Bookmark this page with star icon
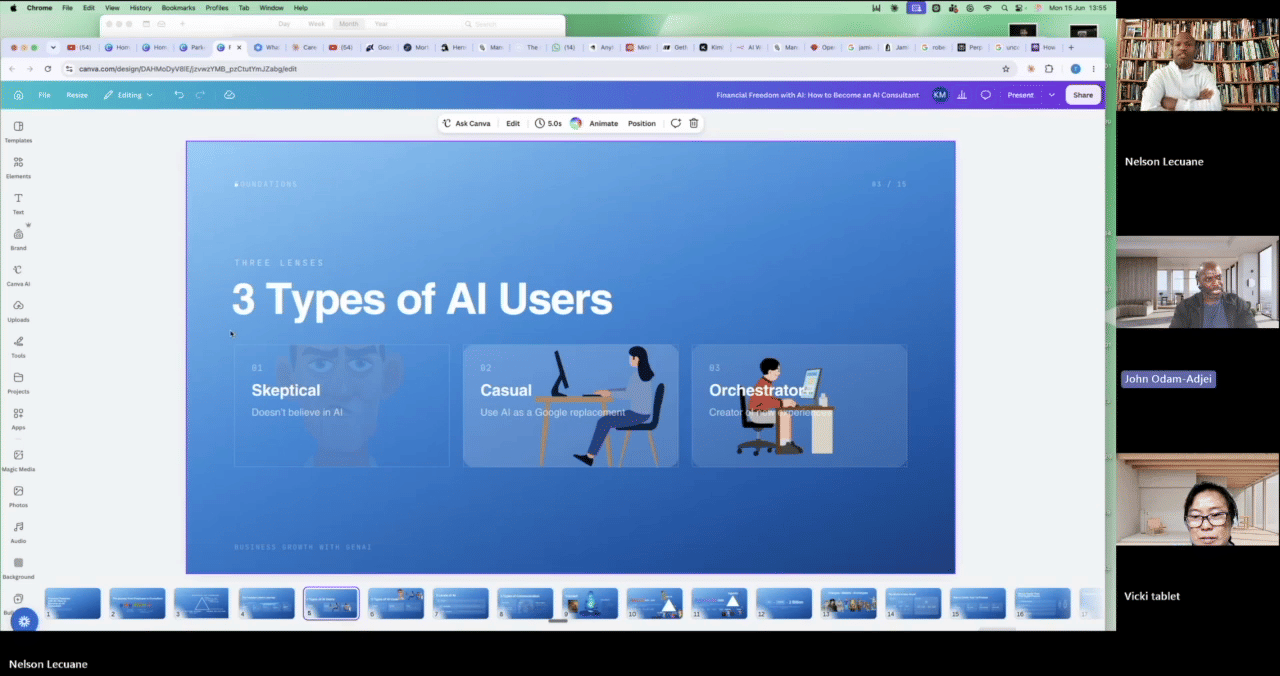Image resolution: width=1280 pixels, height=676 pixels. [1006, 69]
